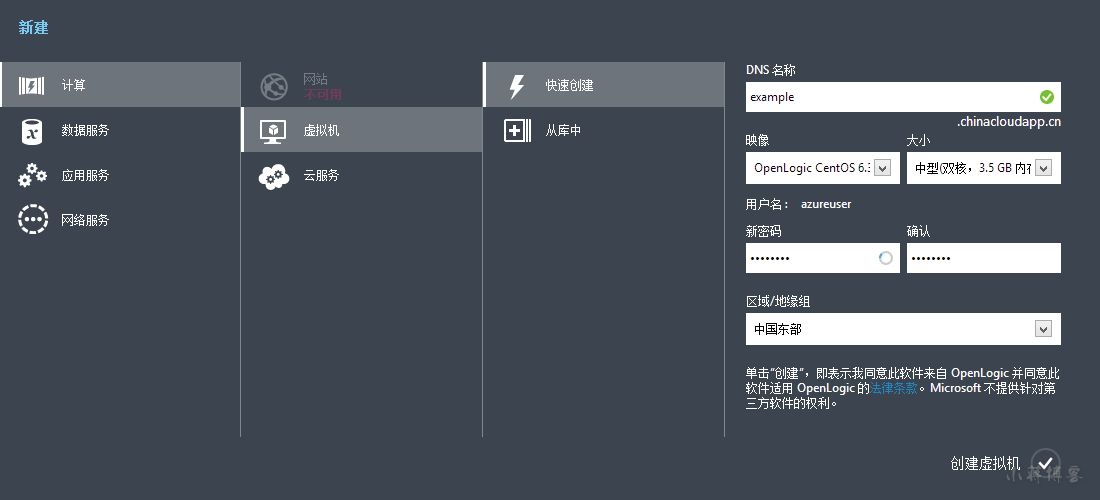Viewport: 1100px width, 500px height.
Task: Expand the 映像 OpenLogic CentOS dropdown
Action: tap(822, 168)
